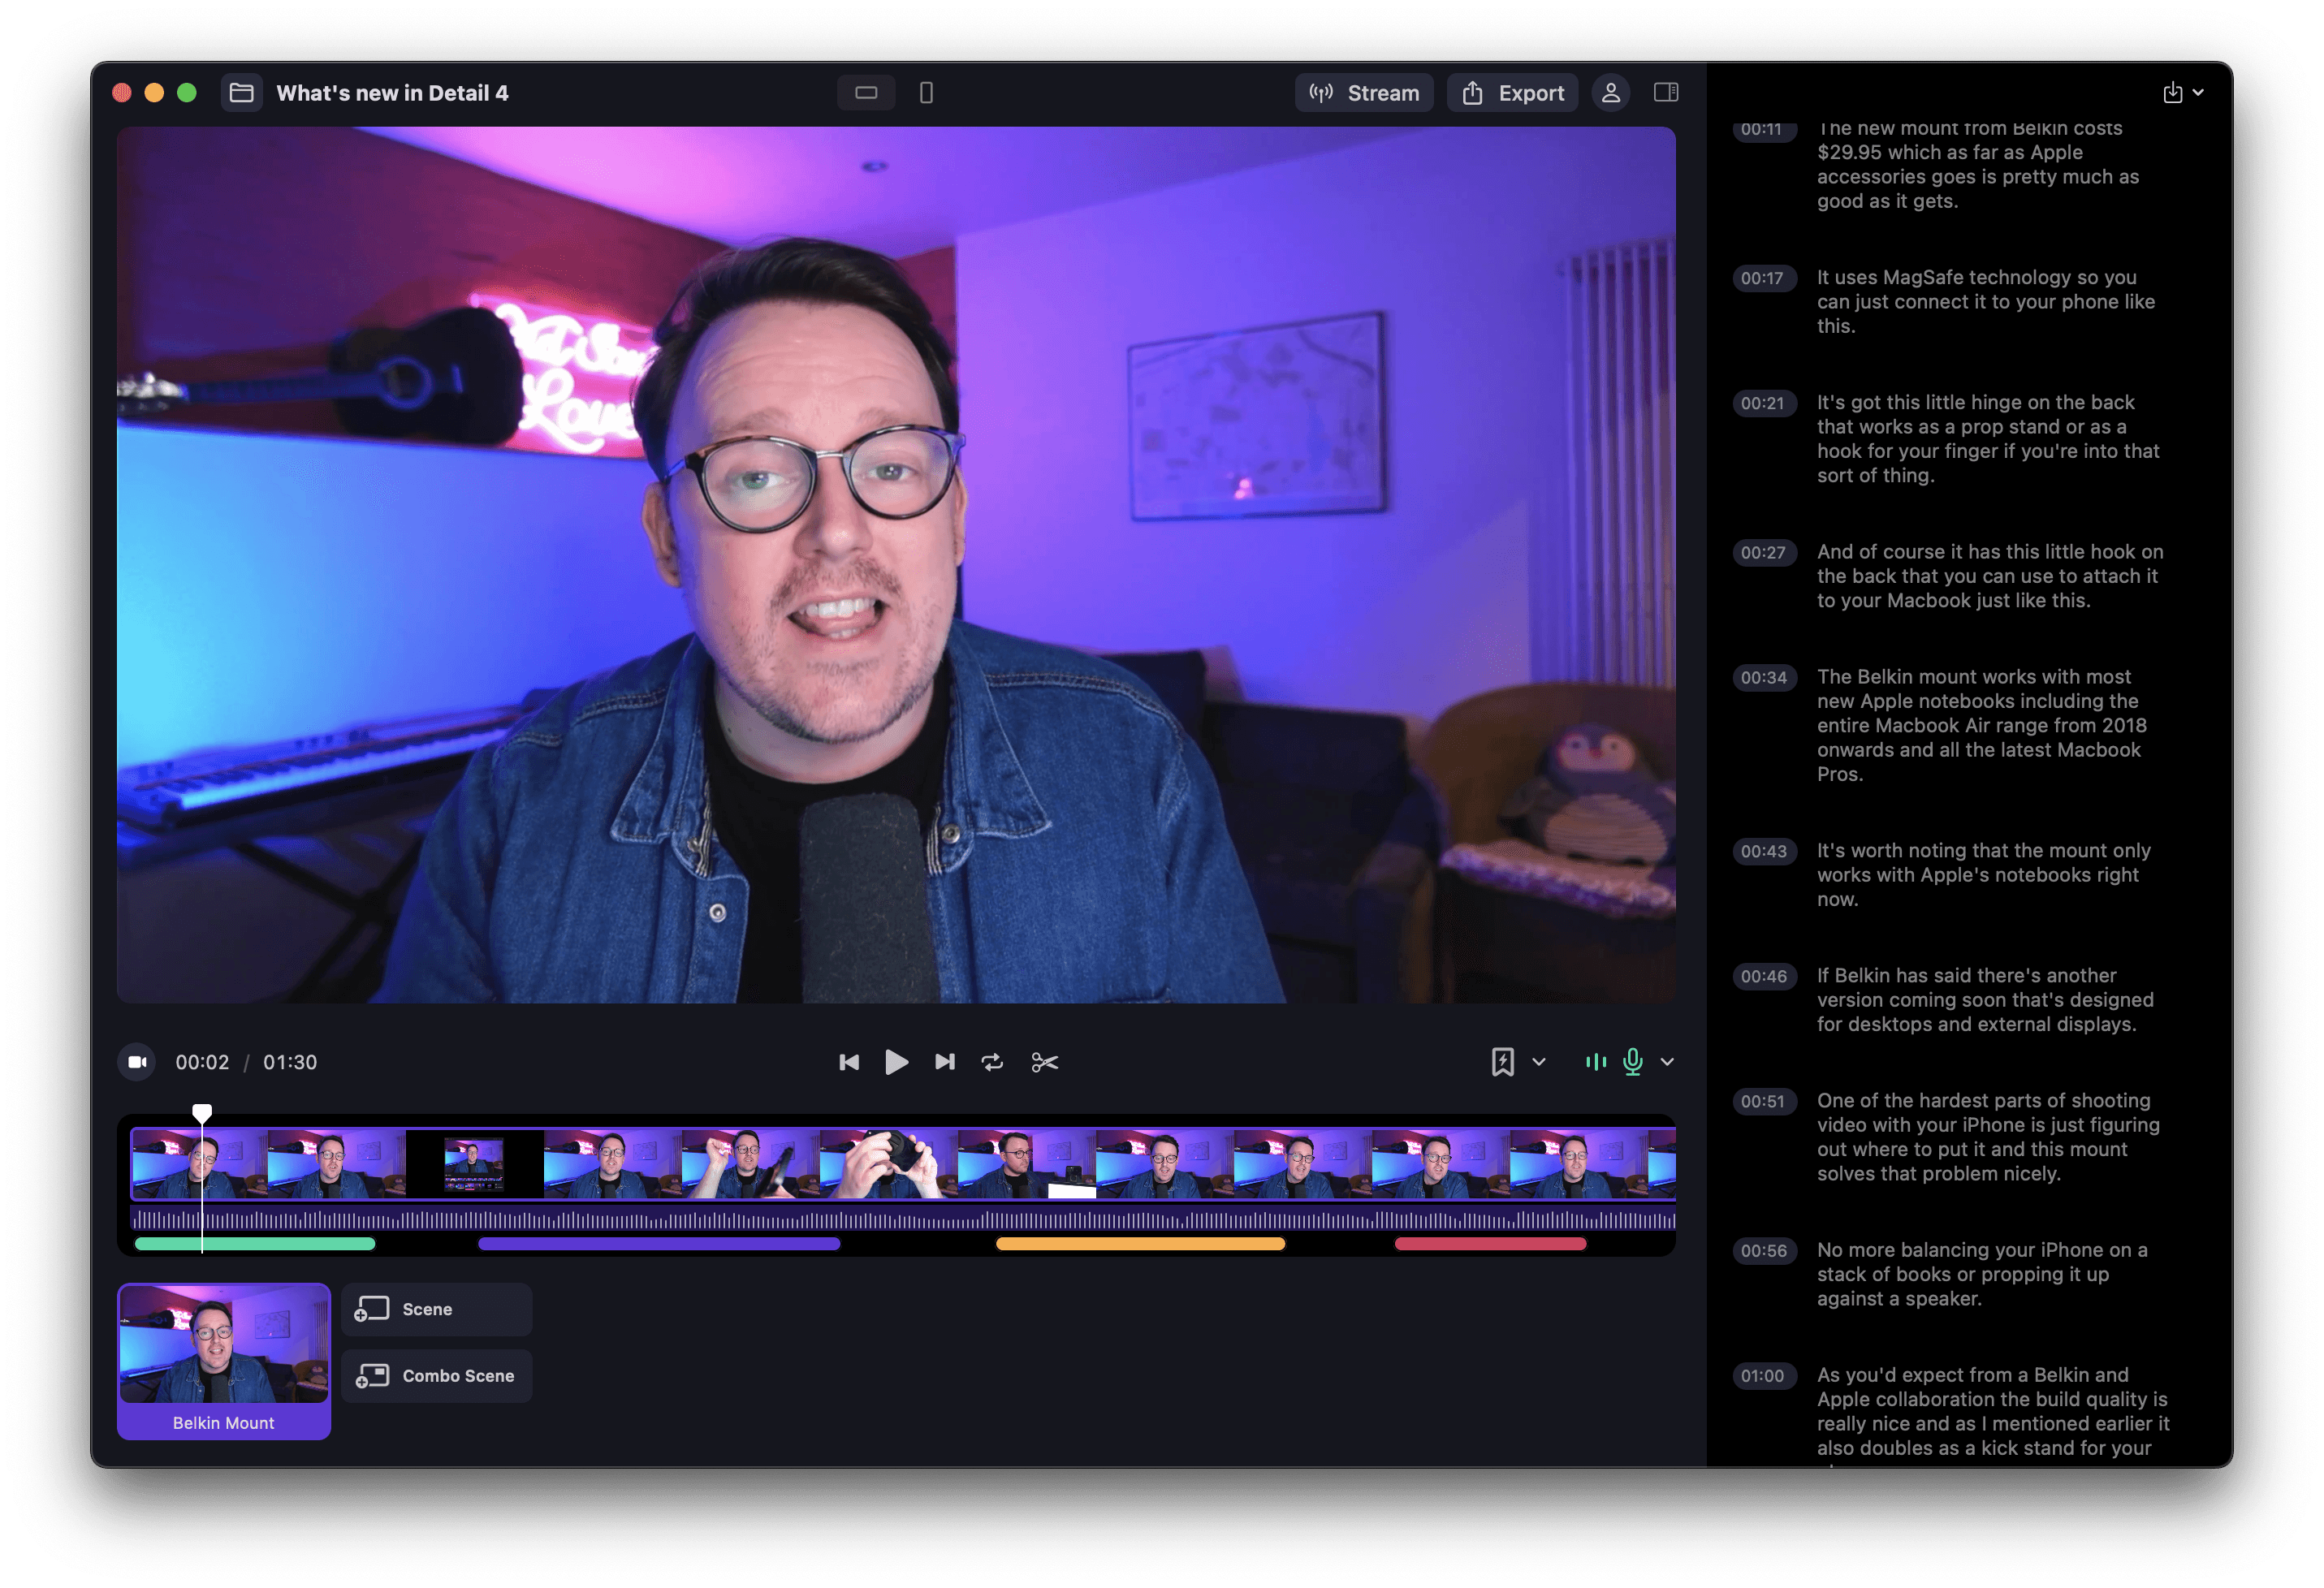Image resolution: width=2324 pixels, height=1588 pixels.
Task: Expand the bookmark marker dropdown
Action: click(1539, 1062)
